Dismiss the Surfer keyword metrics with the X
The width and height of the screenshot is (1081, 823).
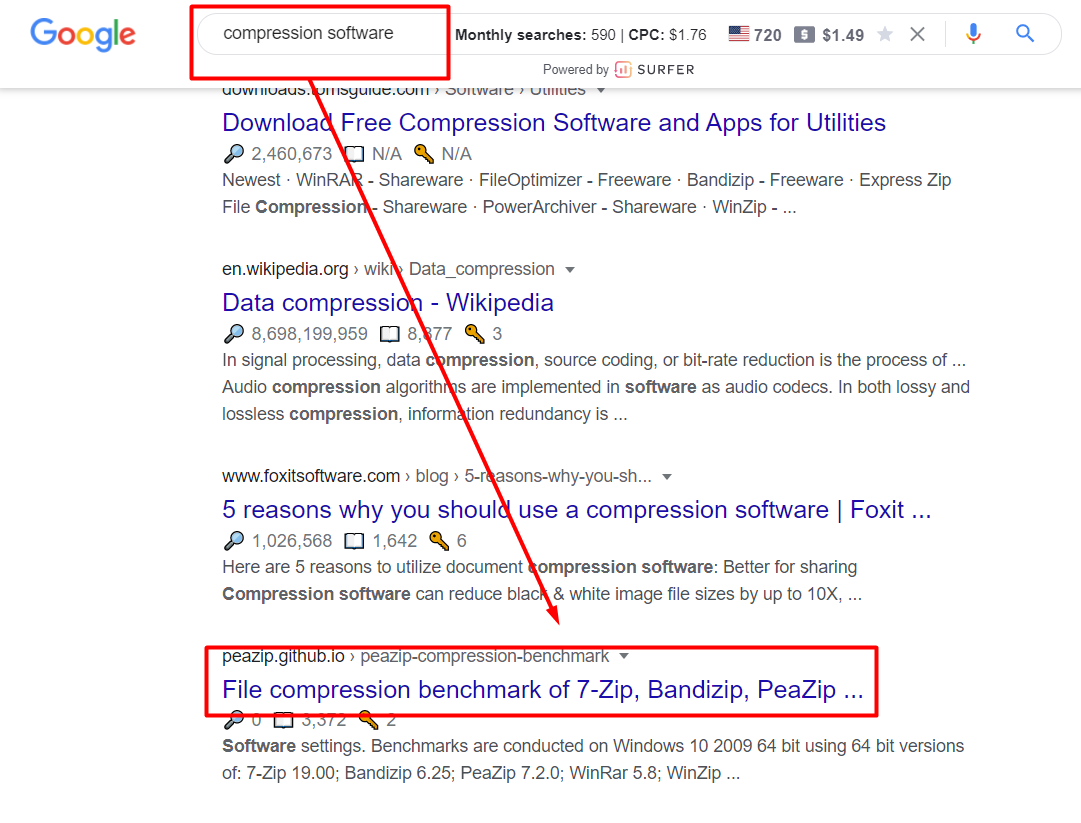(918, 33)
